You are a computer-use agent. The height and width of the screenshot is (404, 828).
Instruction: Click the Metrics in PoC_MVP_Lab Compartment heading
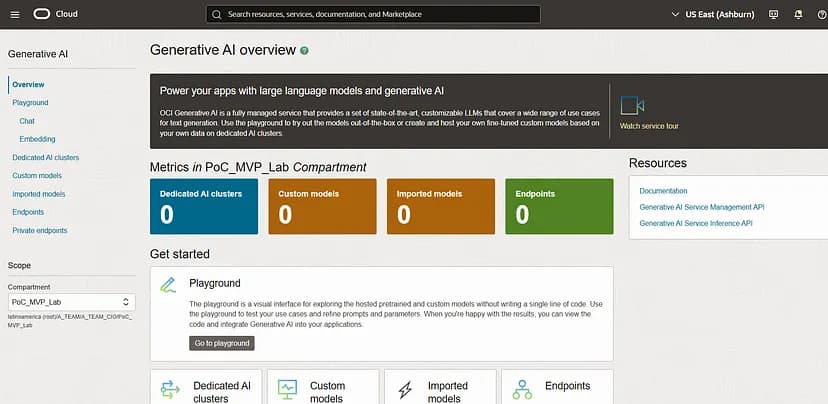[258, 167]
